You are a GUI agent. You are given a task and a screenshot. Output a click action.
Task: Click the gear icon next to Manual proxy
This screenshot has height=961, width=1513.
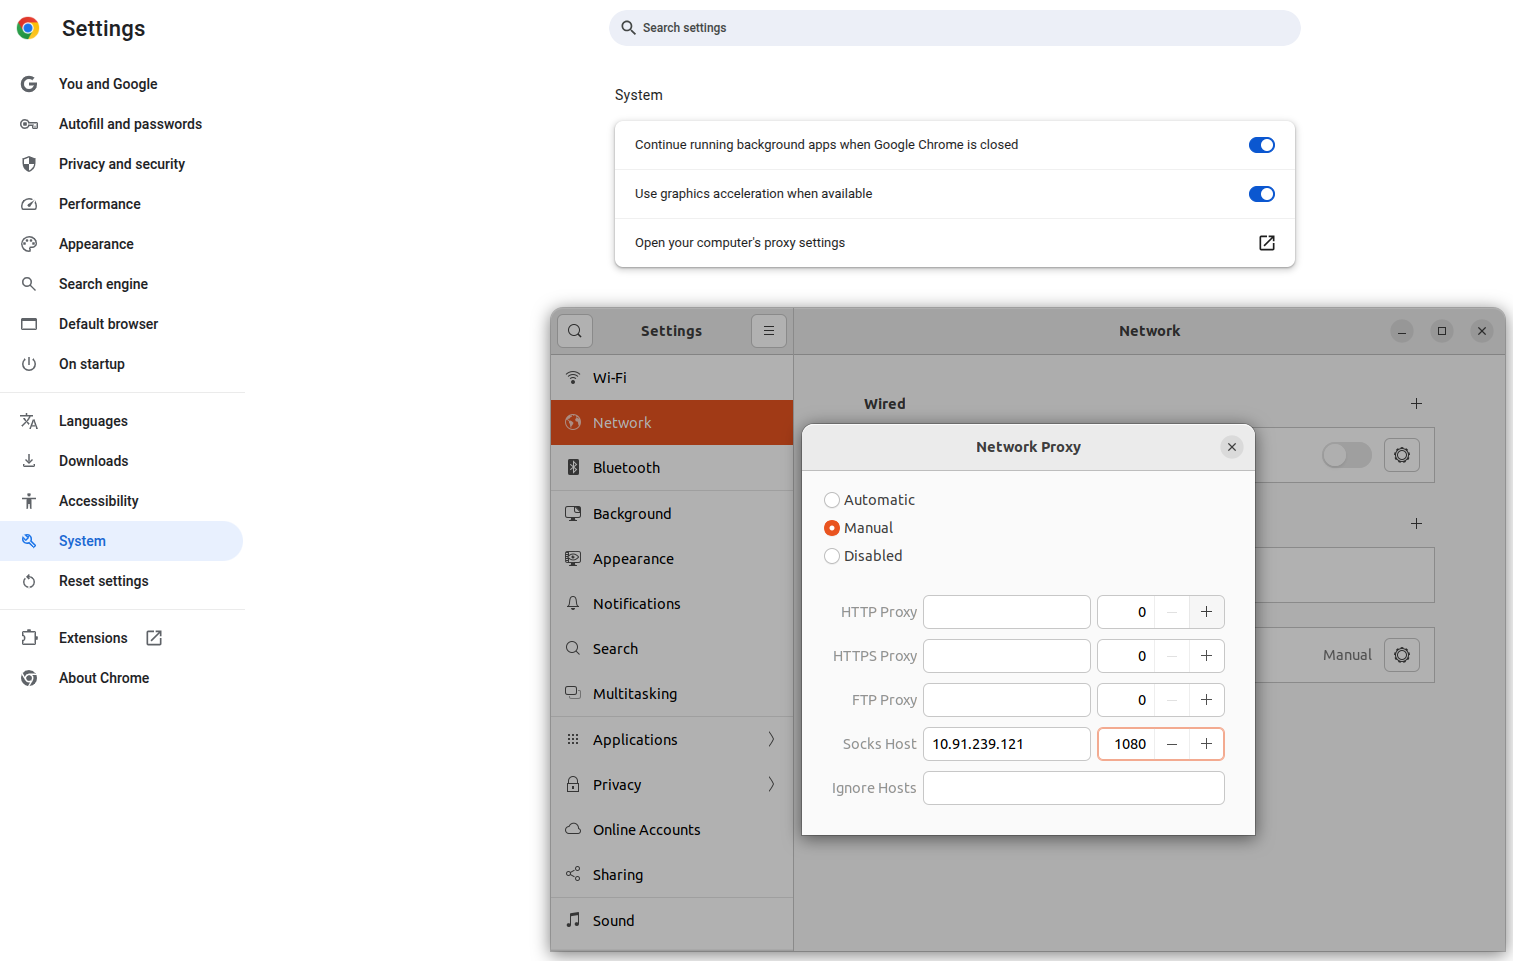[1401, 655]
